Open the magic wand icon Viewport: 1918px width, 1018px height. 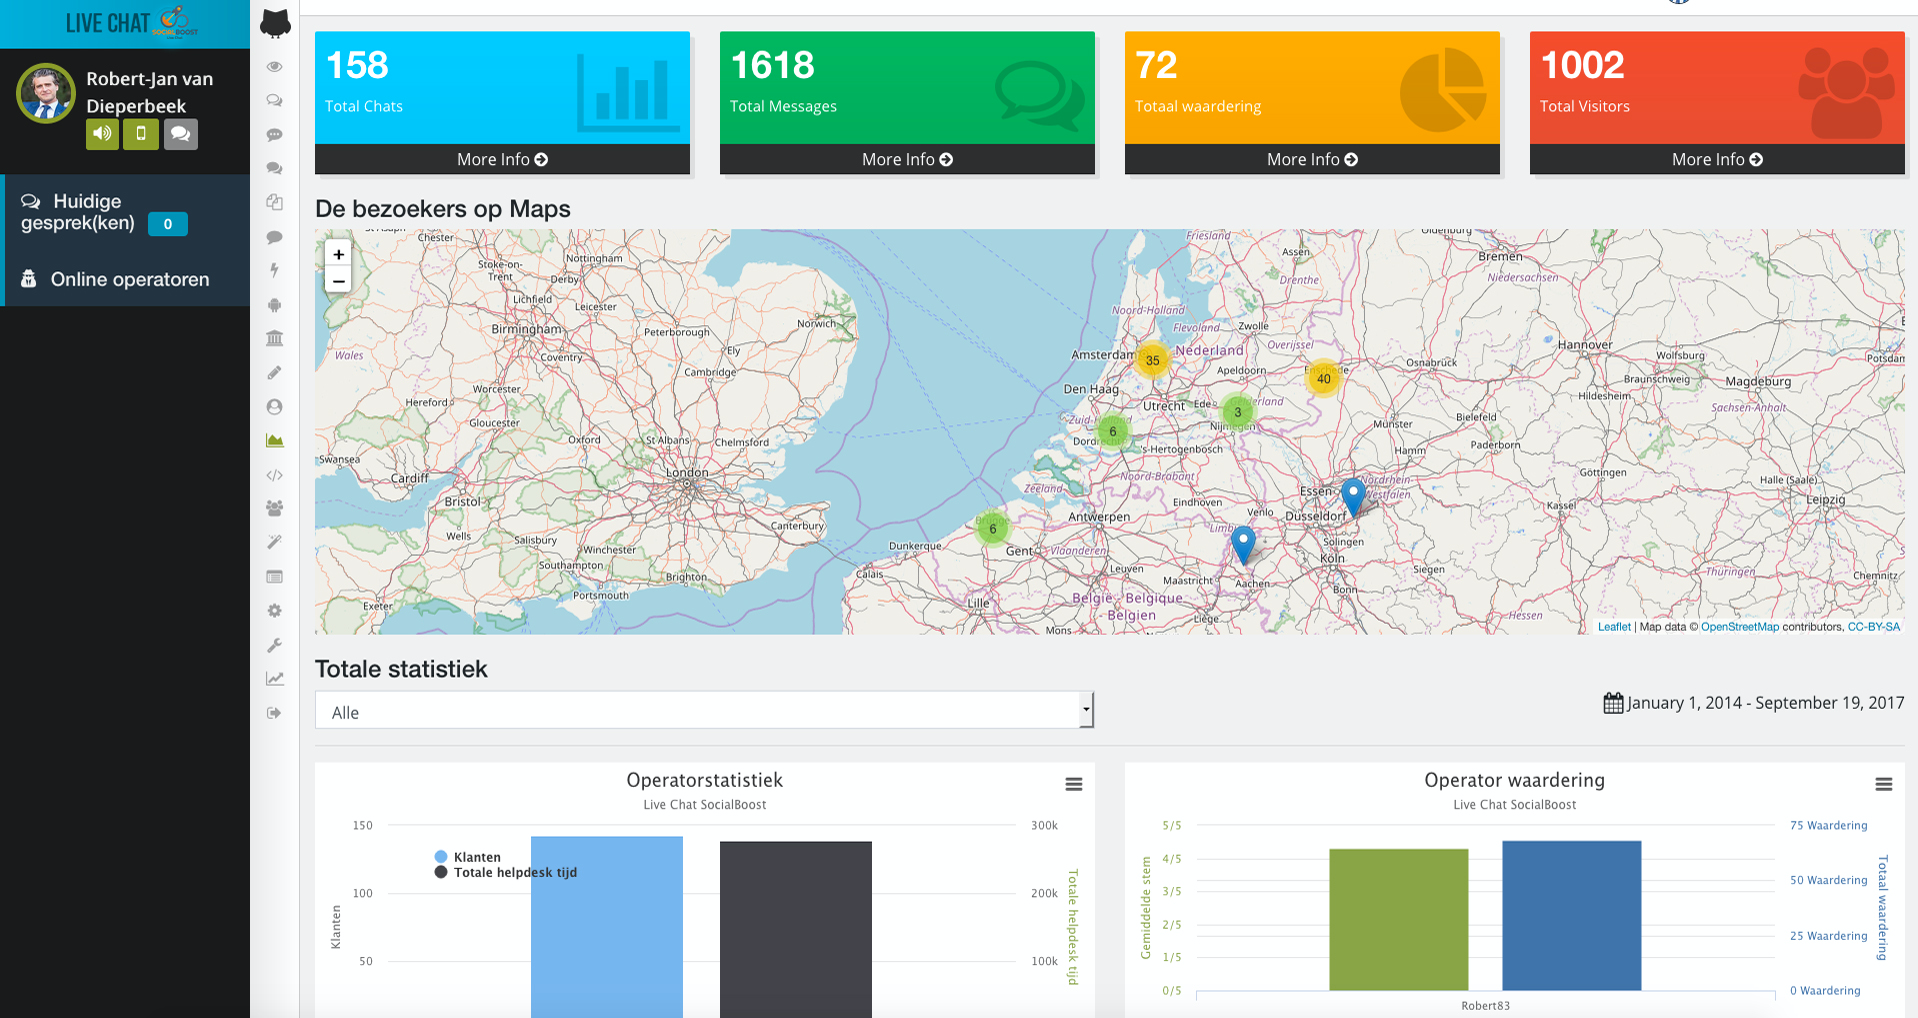click(274, 542)
